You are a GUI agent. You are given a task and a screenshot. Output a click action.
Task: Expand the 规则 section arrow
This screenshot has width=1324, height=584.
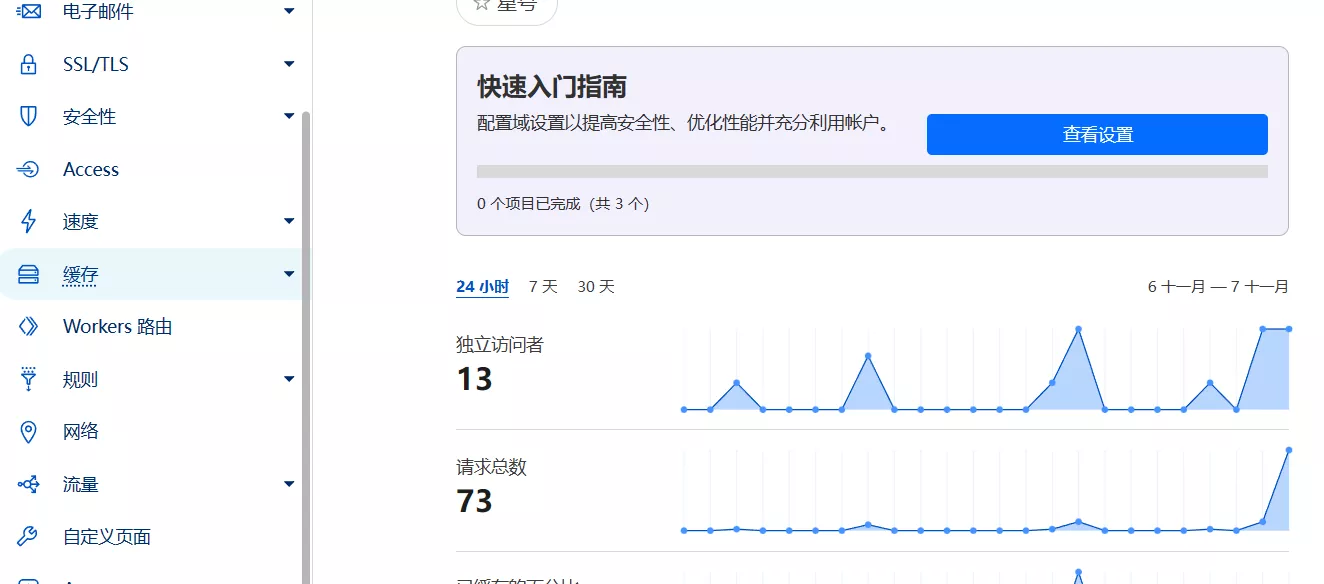[289, 379]
